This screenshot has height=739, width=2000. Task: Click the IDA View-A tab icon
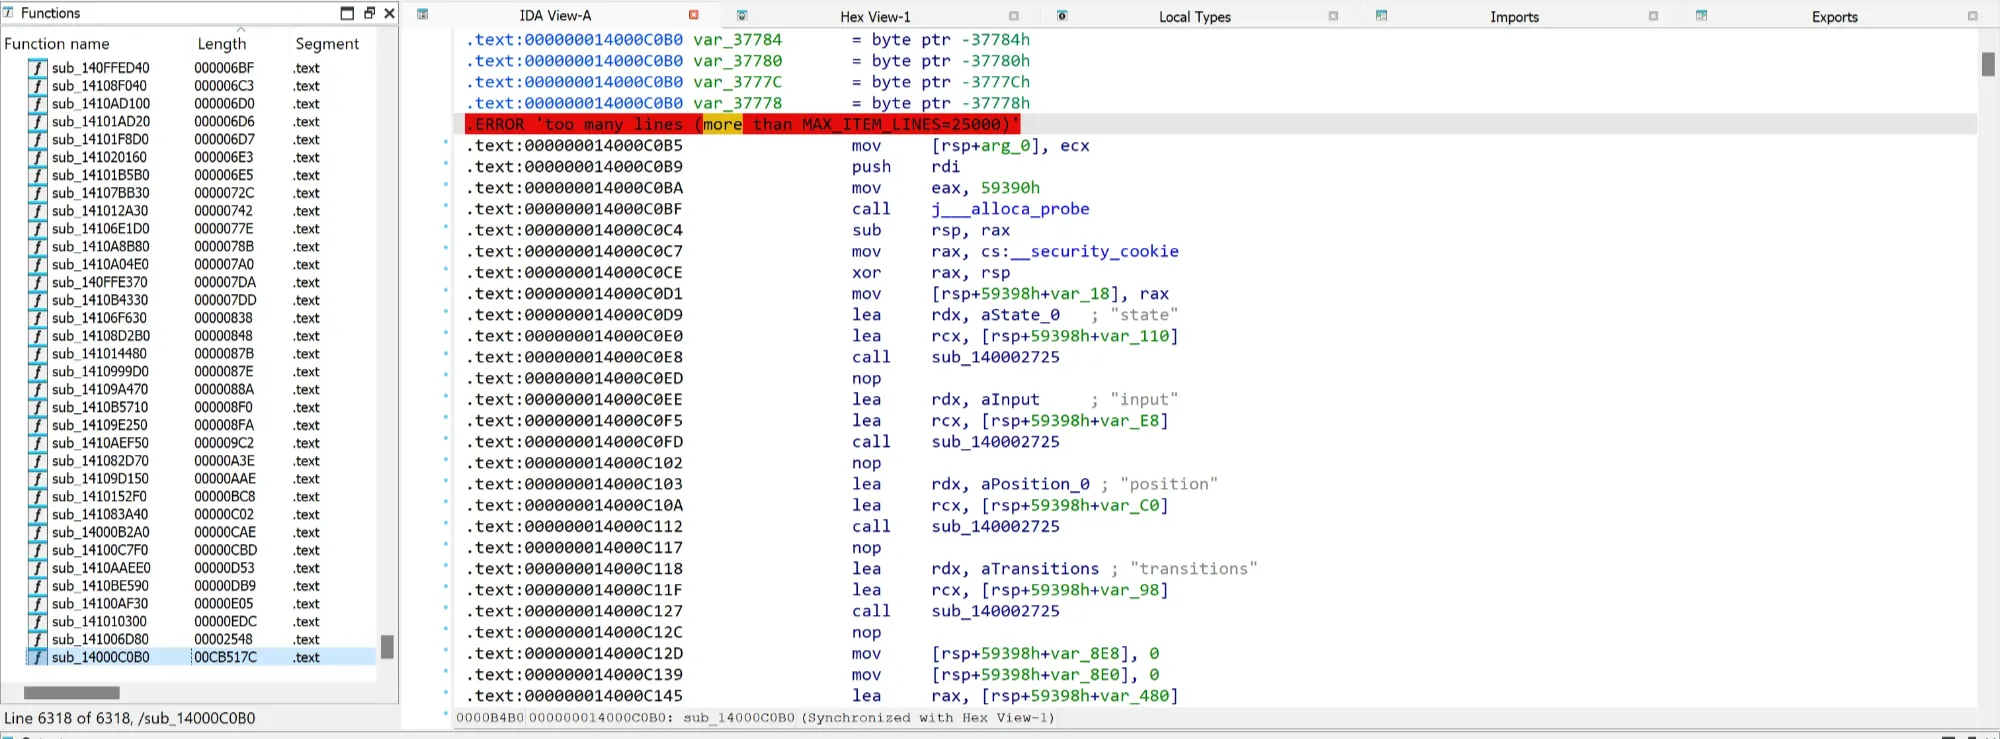422,15
